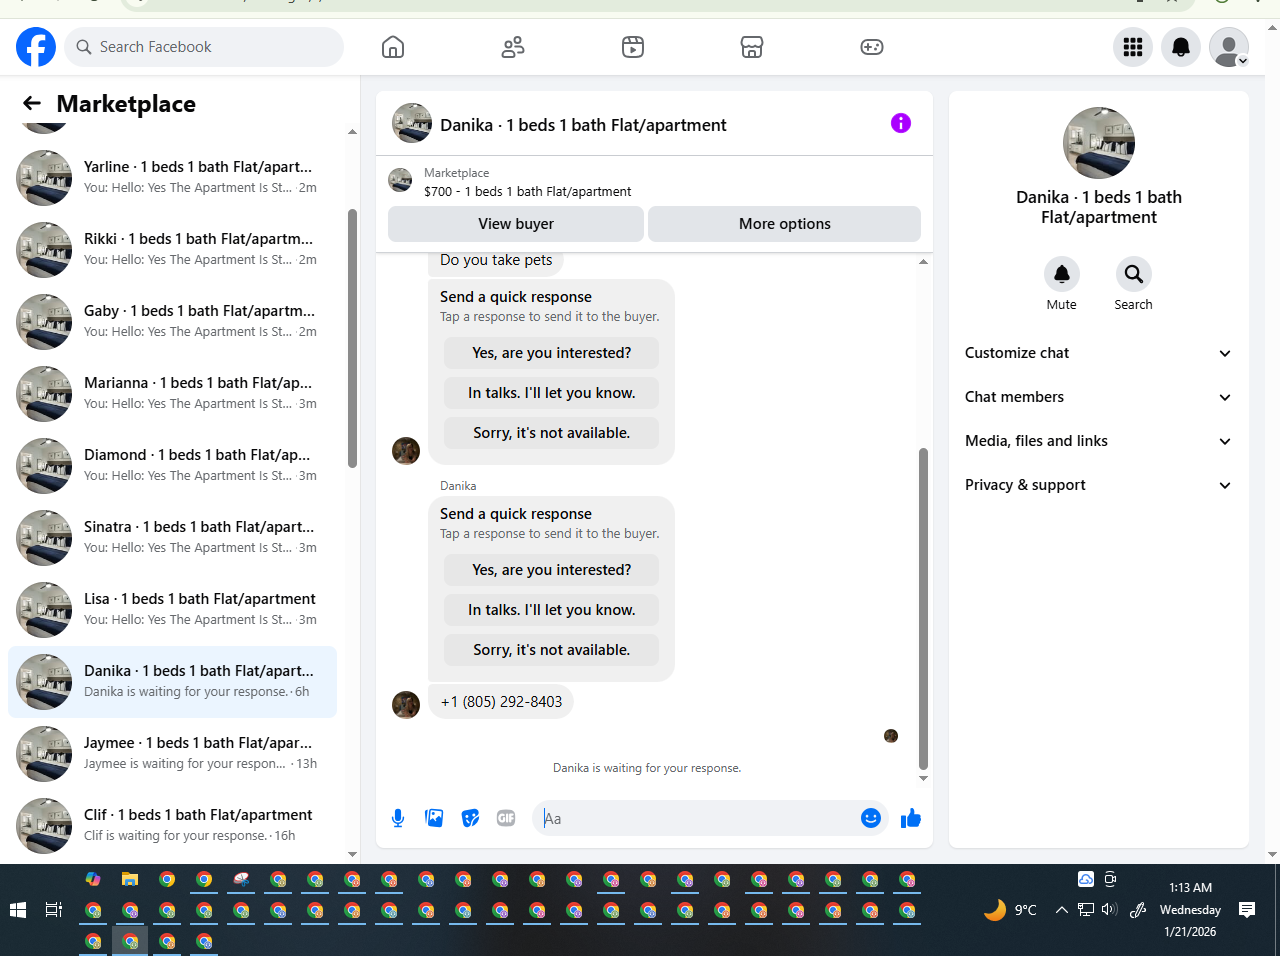Viewport: 1280px width, 956px height.
Task: Send the lower "Yes, are you interested?" response
Action: click(x=552, y=570)
